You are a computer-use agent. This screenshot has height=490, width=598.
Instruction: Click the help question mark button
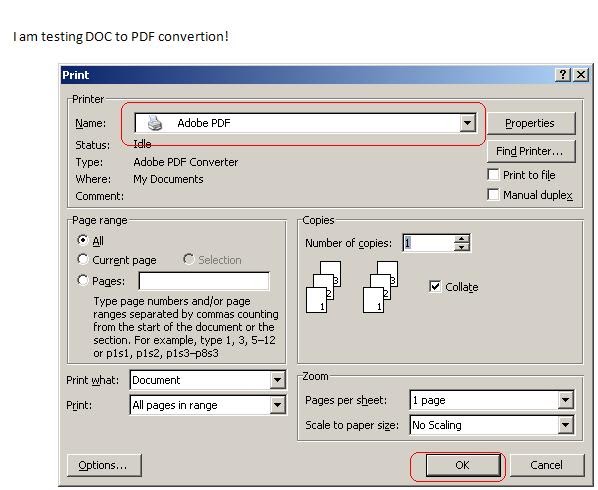click(x=563, y=75)
